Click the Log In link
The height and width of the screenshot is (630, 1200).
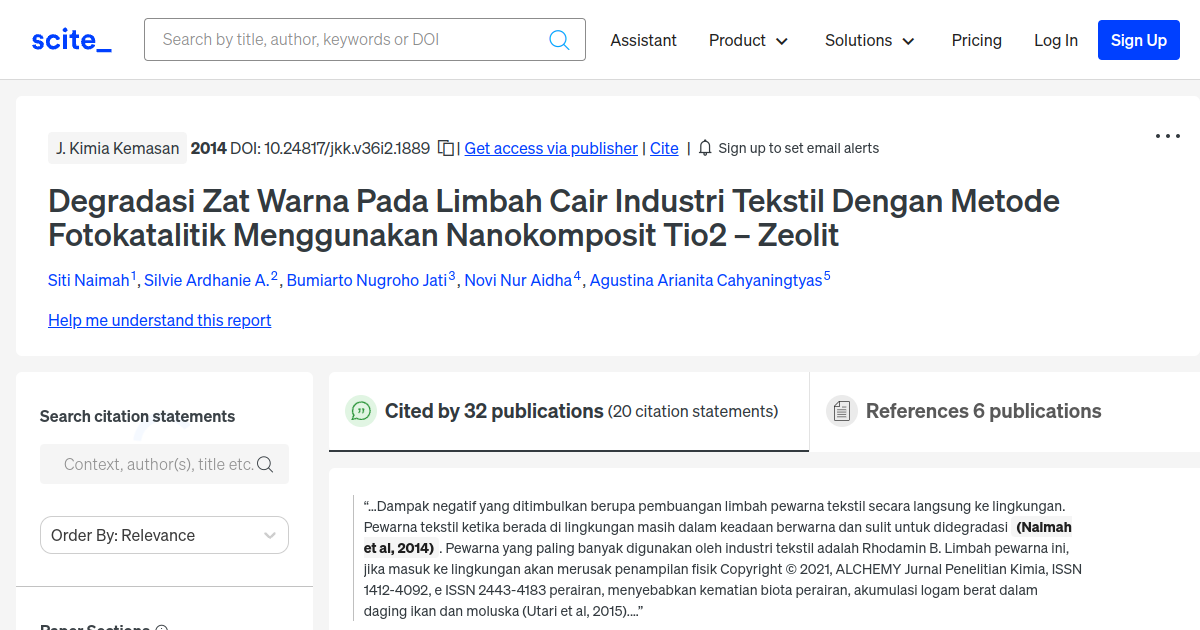coord(1055,40)
